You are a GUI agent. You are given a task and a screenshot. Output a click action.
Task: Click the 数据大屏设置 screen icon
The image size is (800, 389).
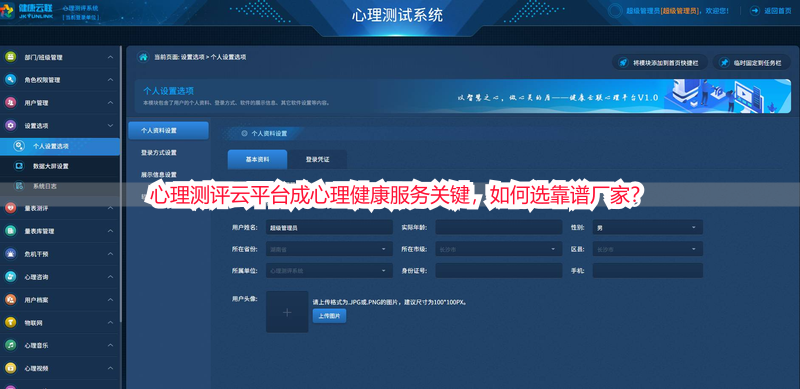19,166
